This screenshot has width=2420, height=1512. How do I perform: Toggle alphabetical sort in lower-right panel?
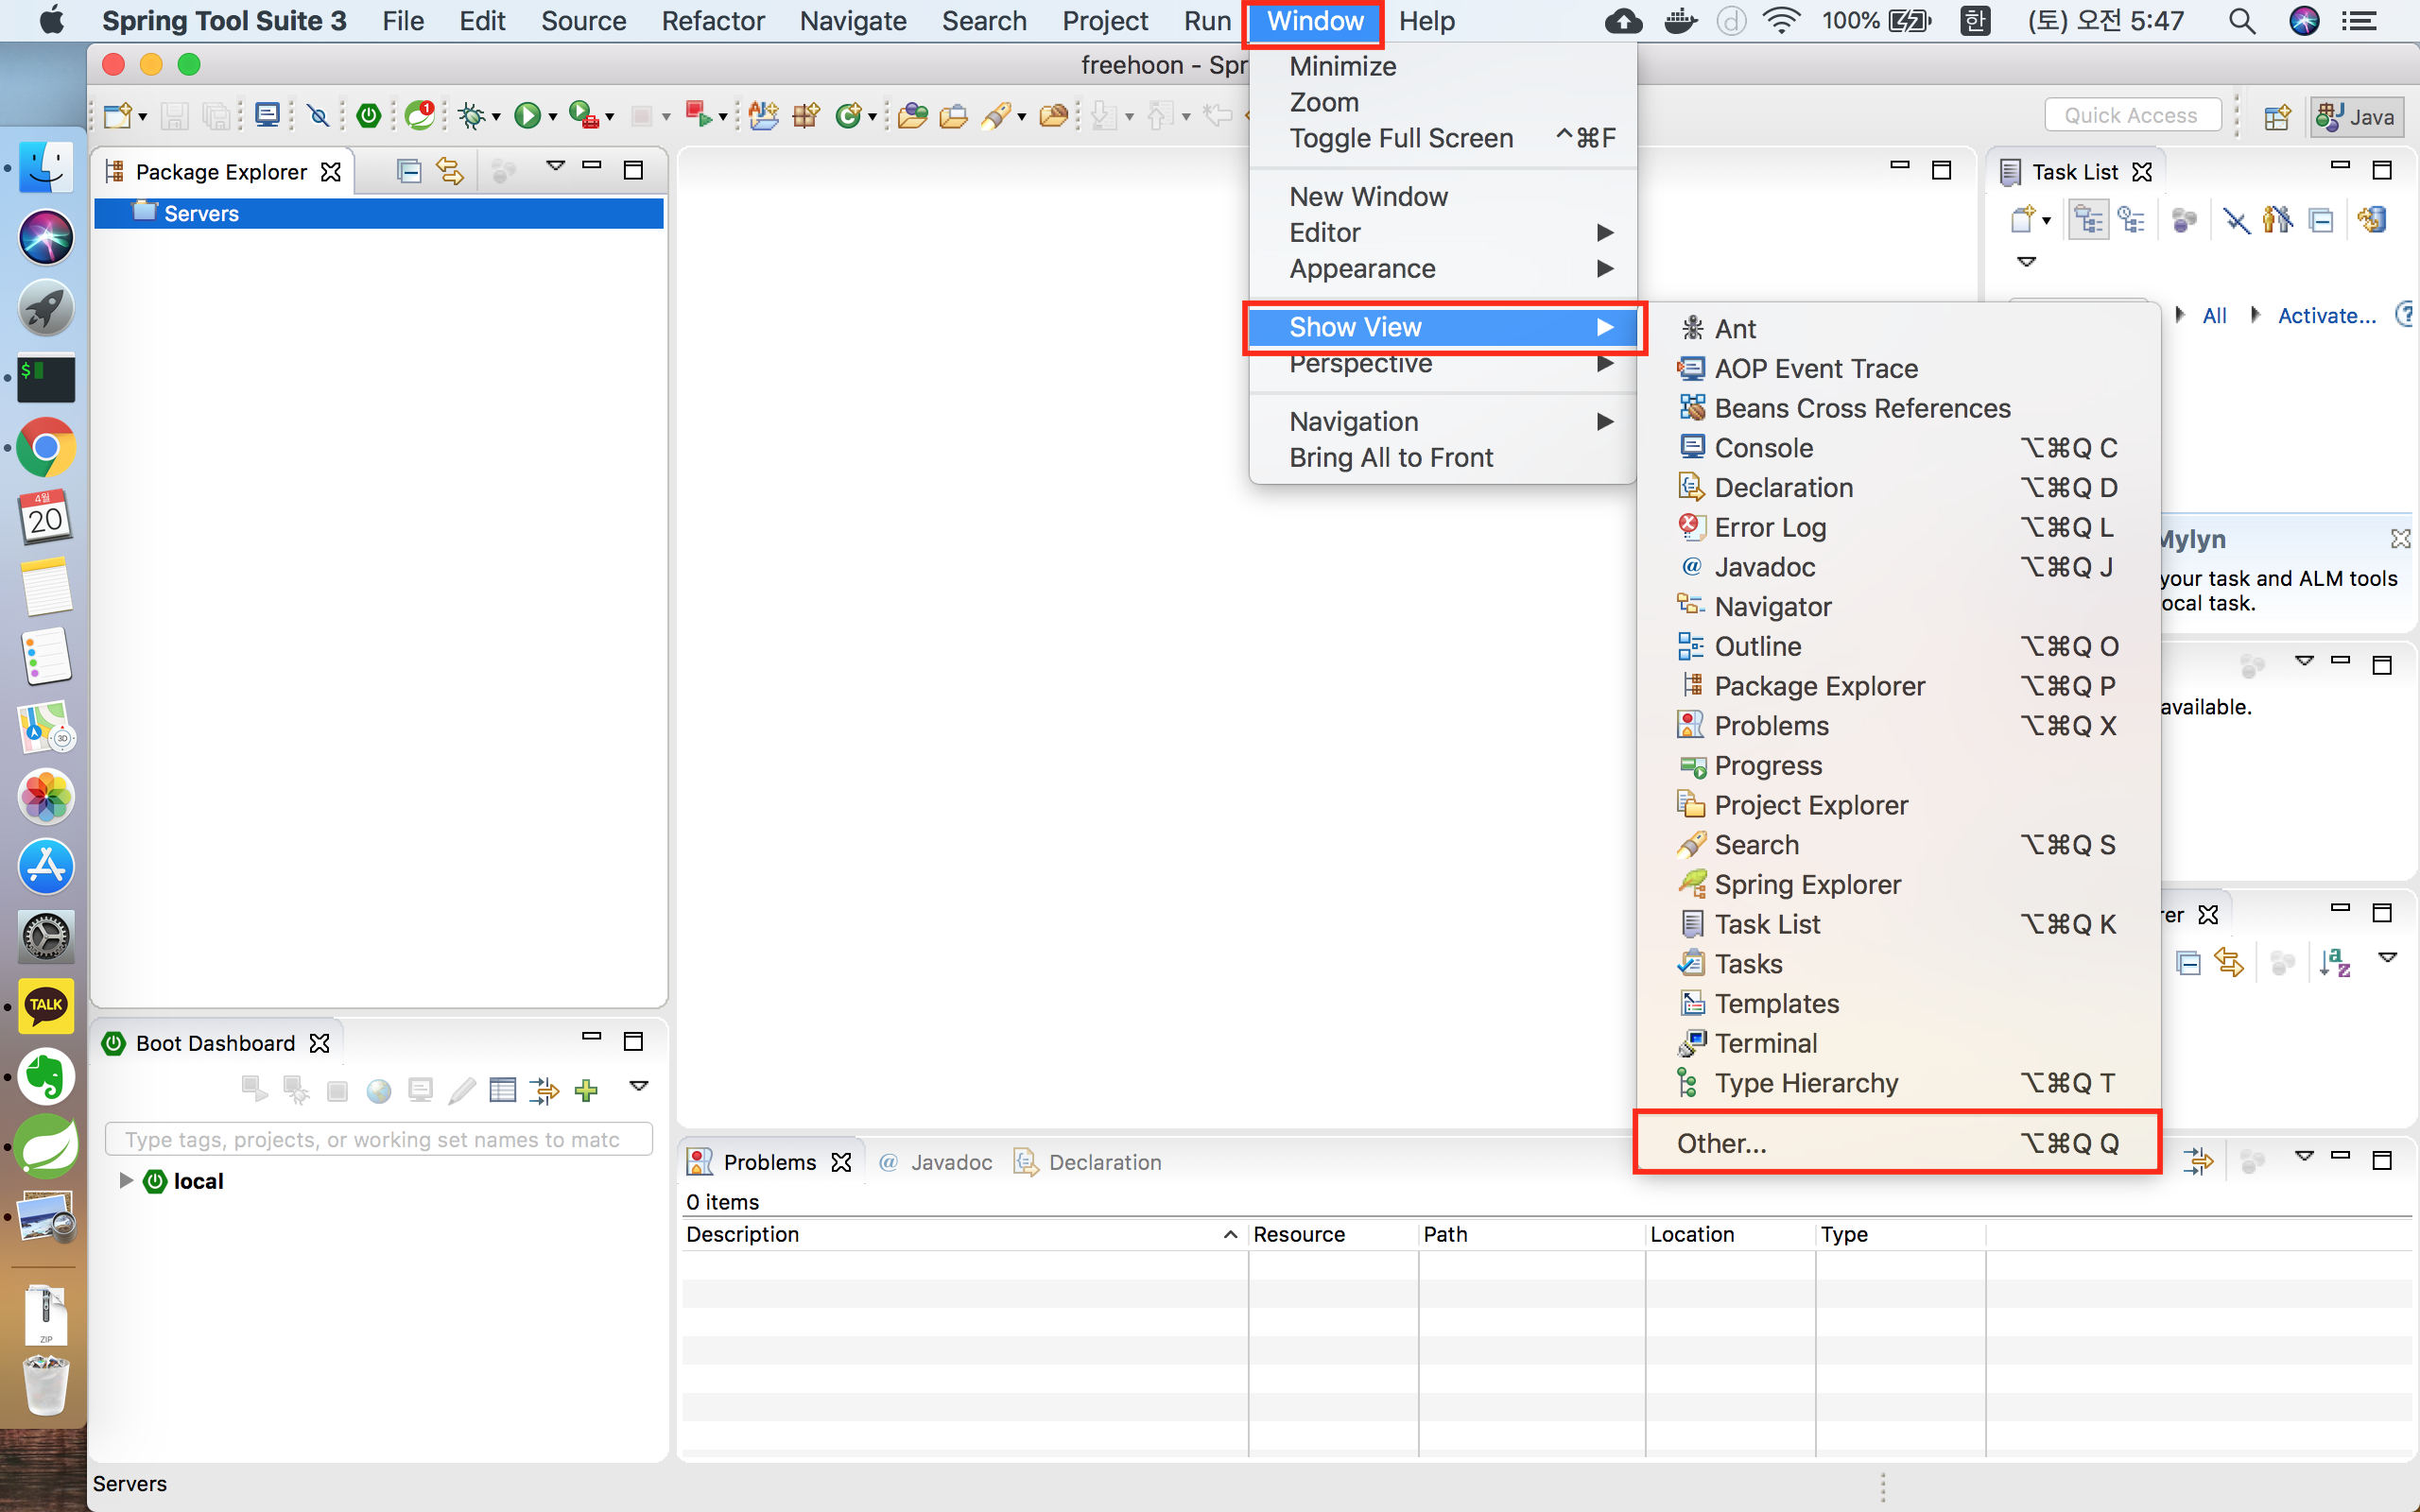2334,962
